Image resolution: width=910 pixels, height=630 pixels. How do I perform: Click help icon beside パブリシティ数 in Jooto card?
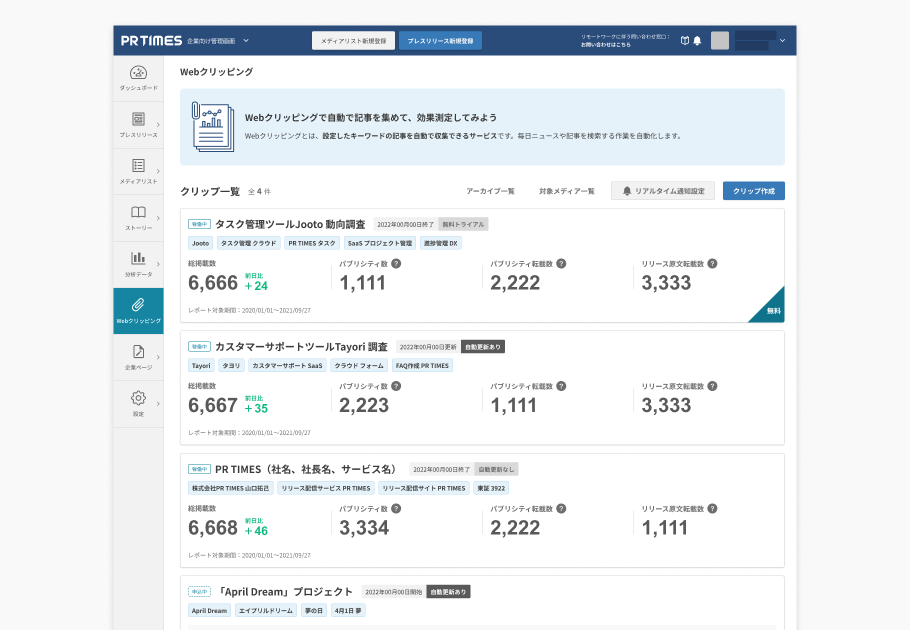coord(396,263)
